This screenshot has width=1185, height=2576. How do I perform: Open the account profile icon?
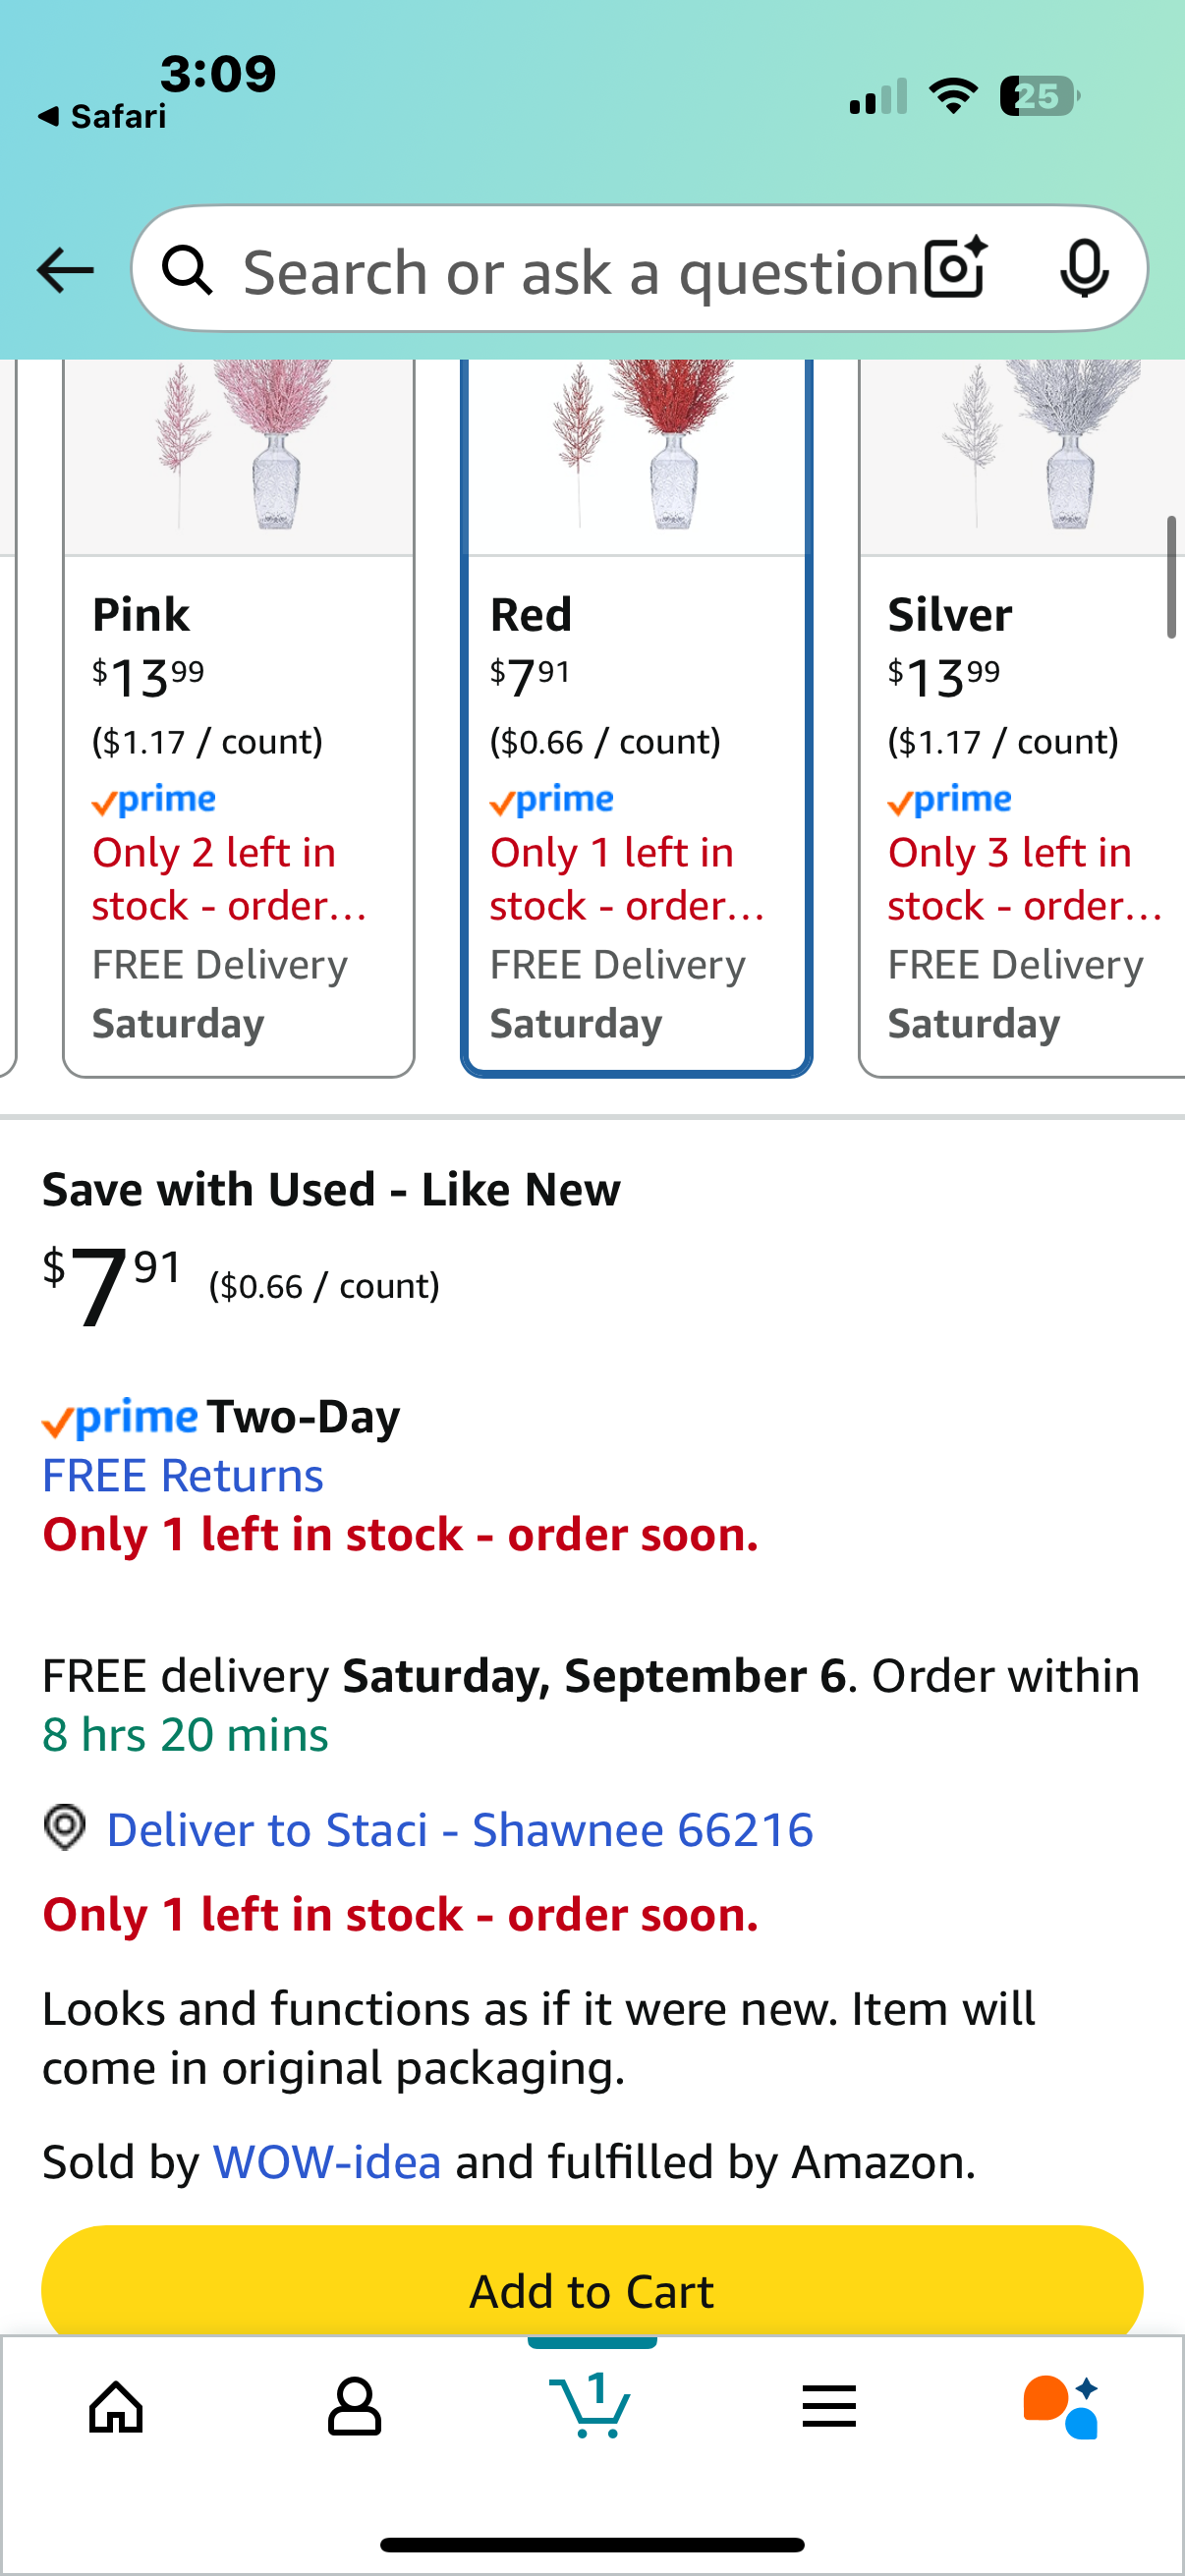pos(354,2406)
